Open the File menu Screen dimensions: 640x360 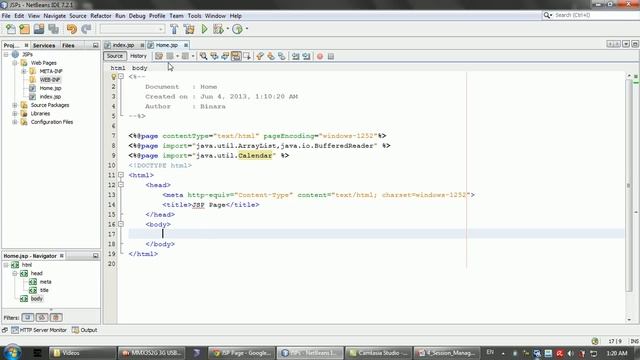[6, 16]
